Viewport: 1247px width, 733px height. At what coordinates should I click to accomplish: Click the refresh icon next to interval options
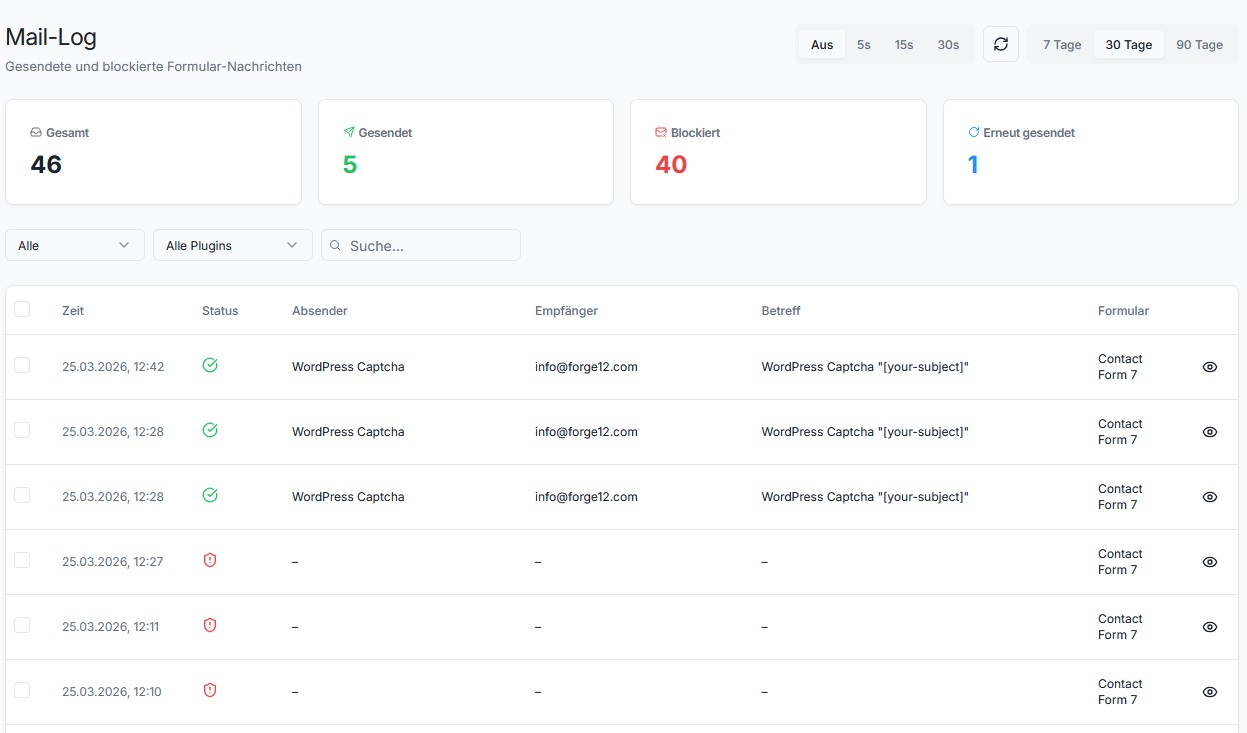[x=1001, y=43]
